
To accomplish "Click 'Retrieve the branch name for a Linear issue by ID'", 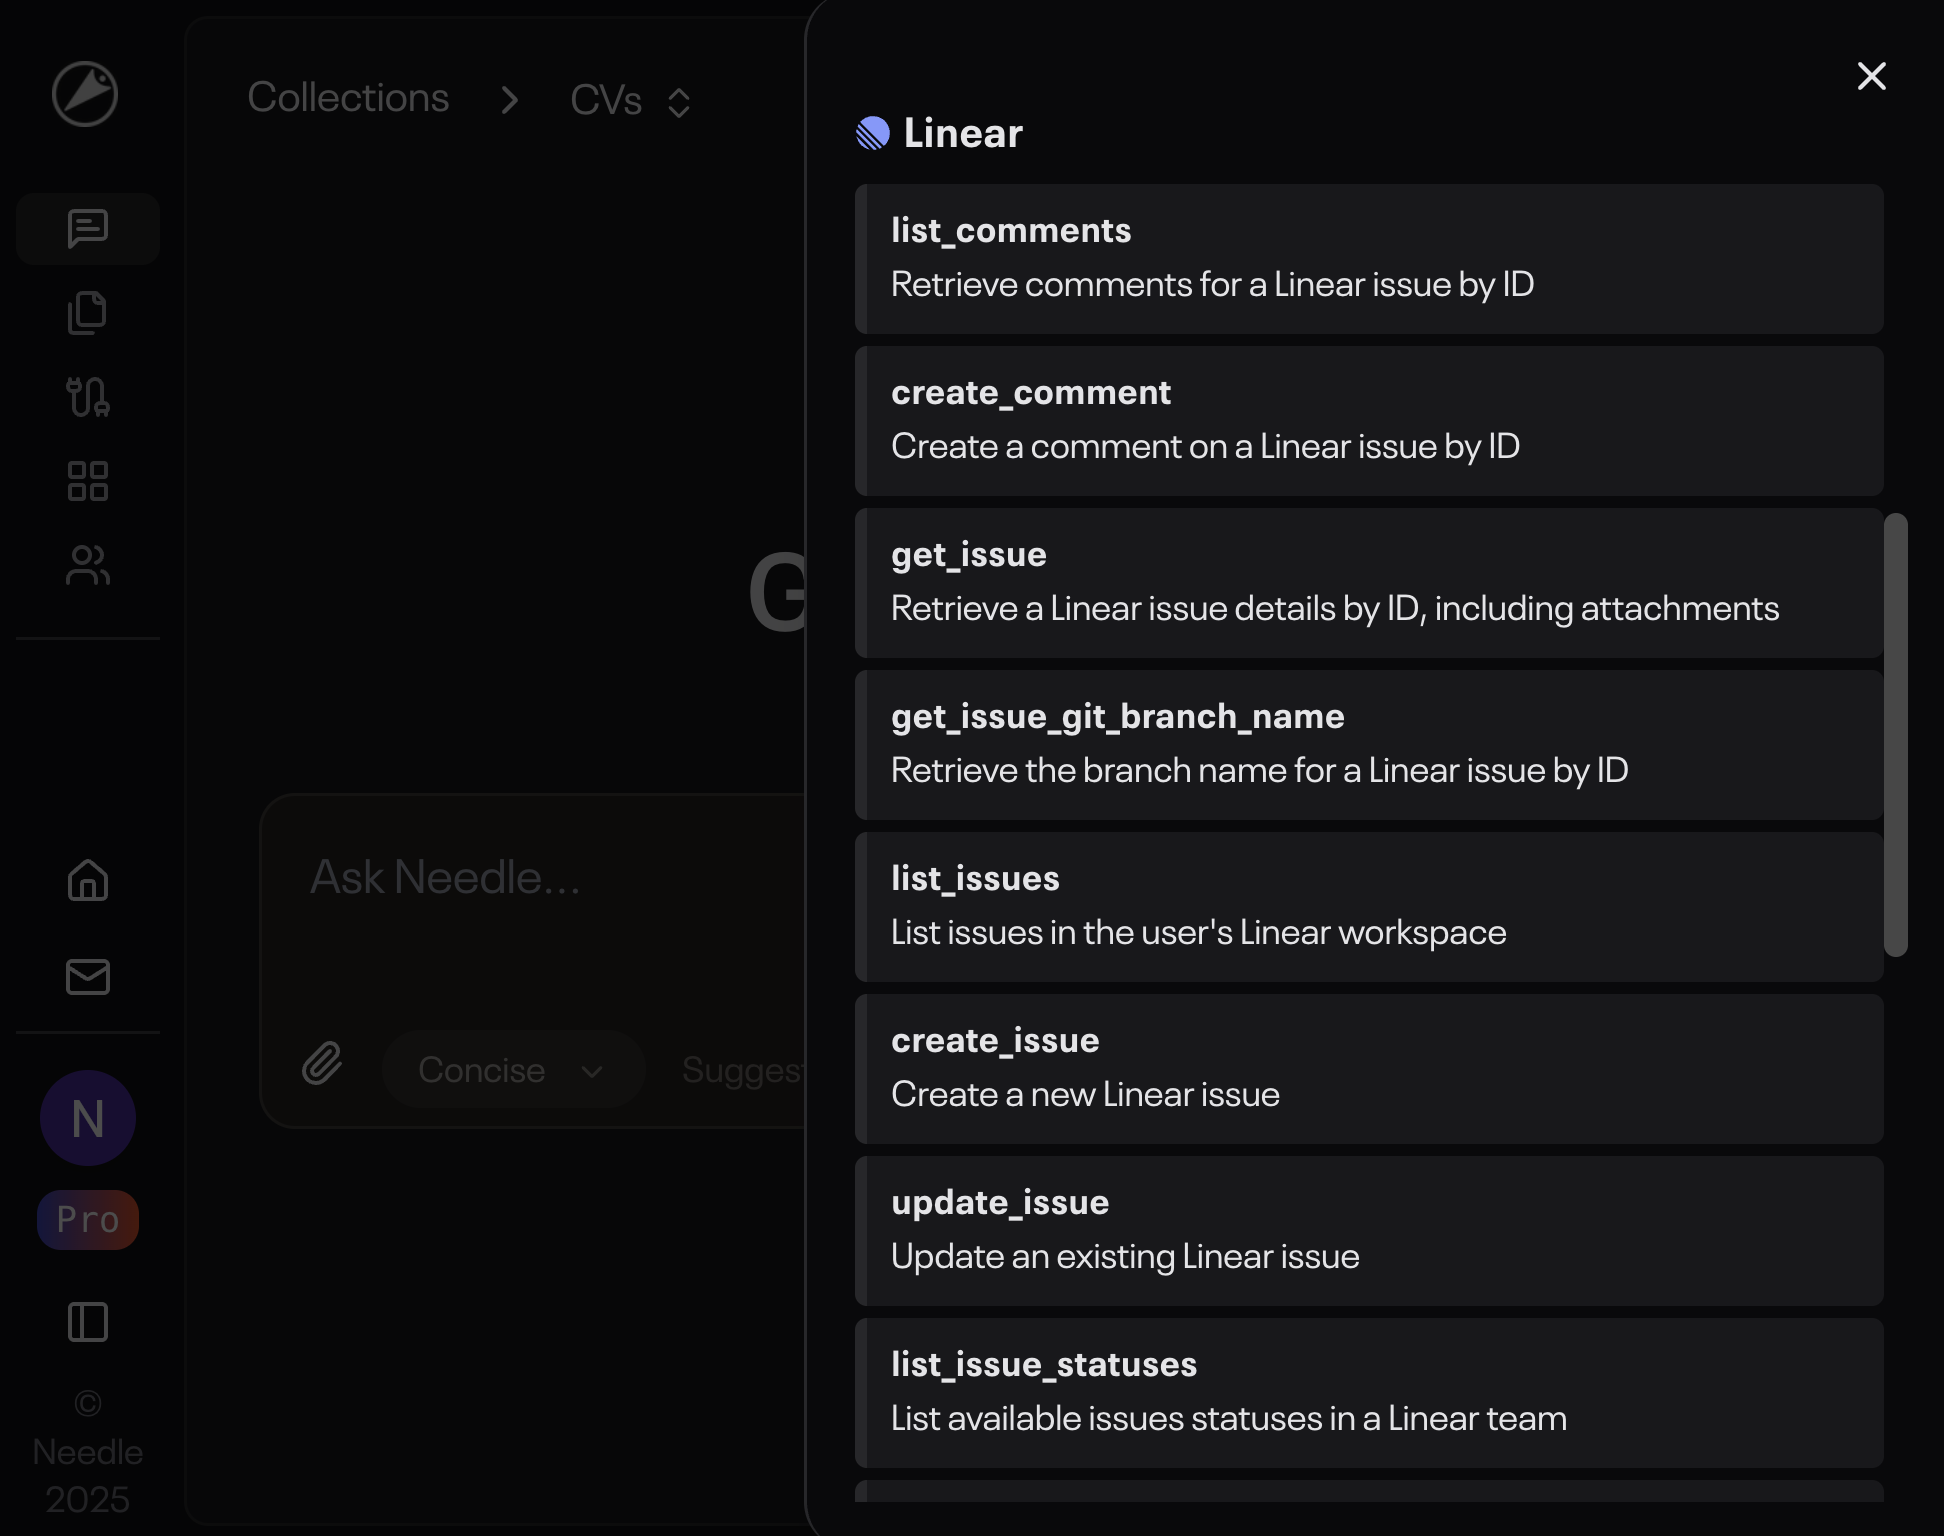I will coord(1259,771).
